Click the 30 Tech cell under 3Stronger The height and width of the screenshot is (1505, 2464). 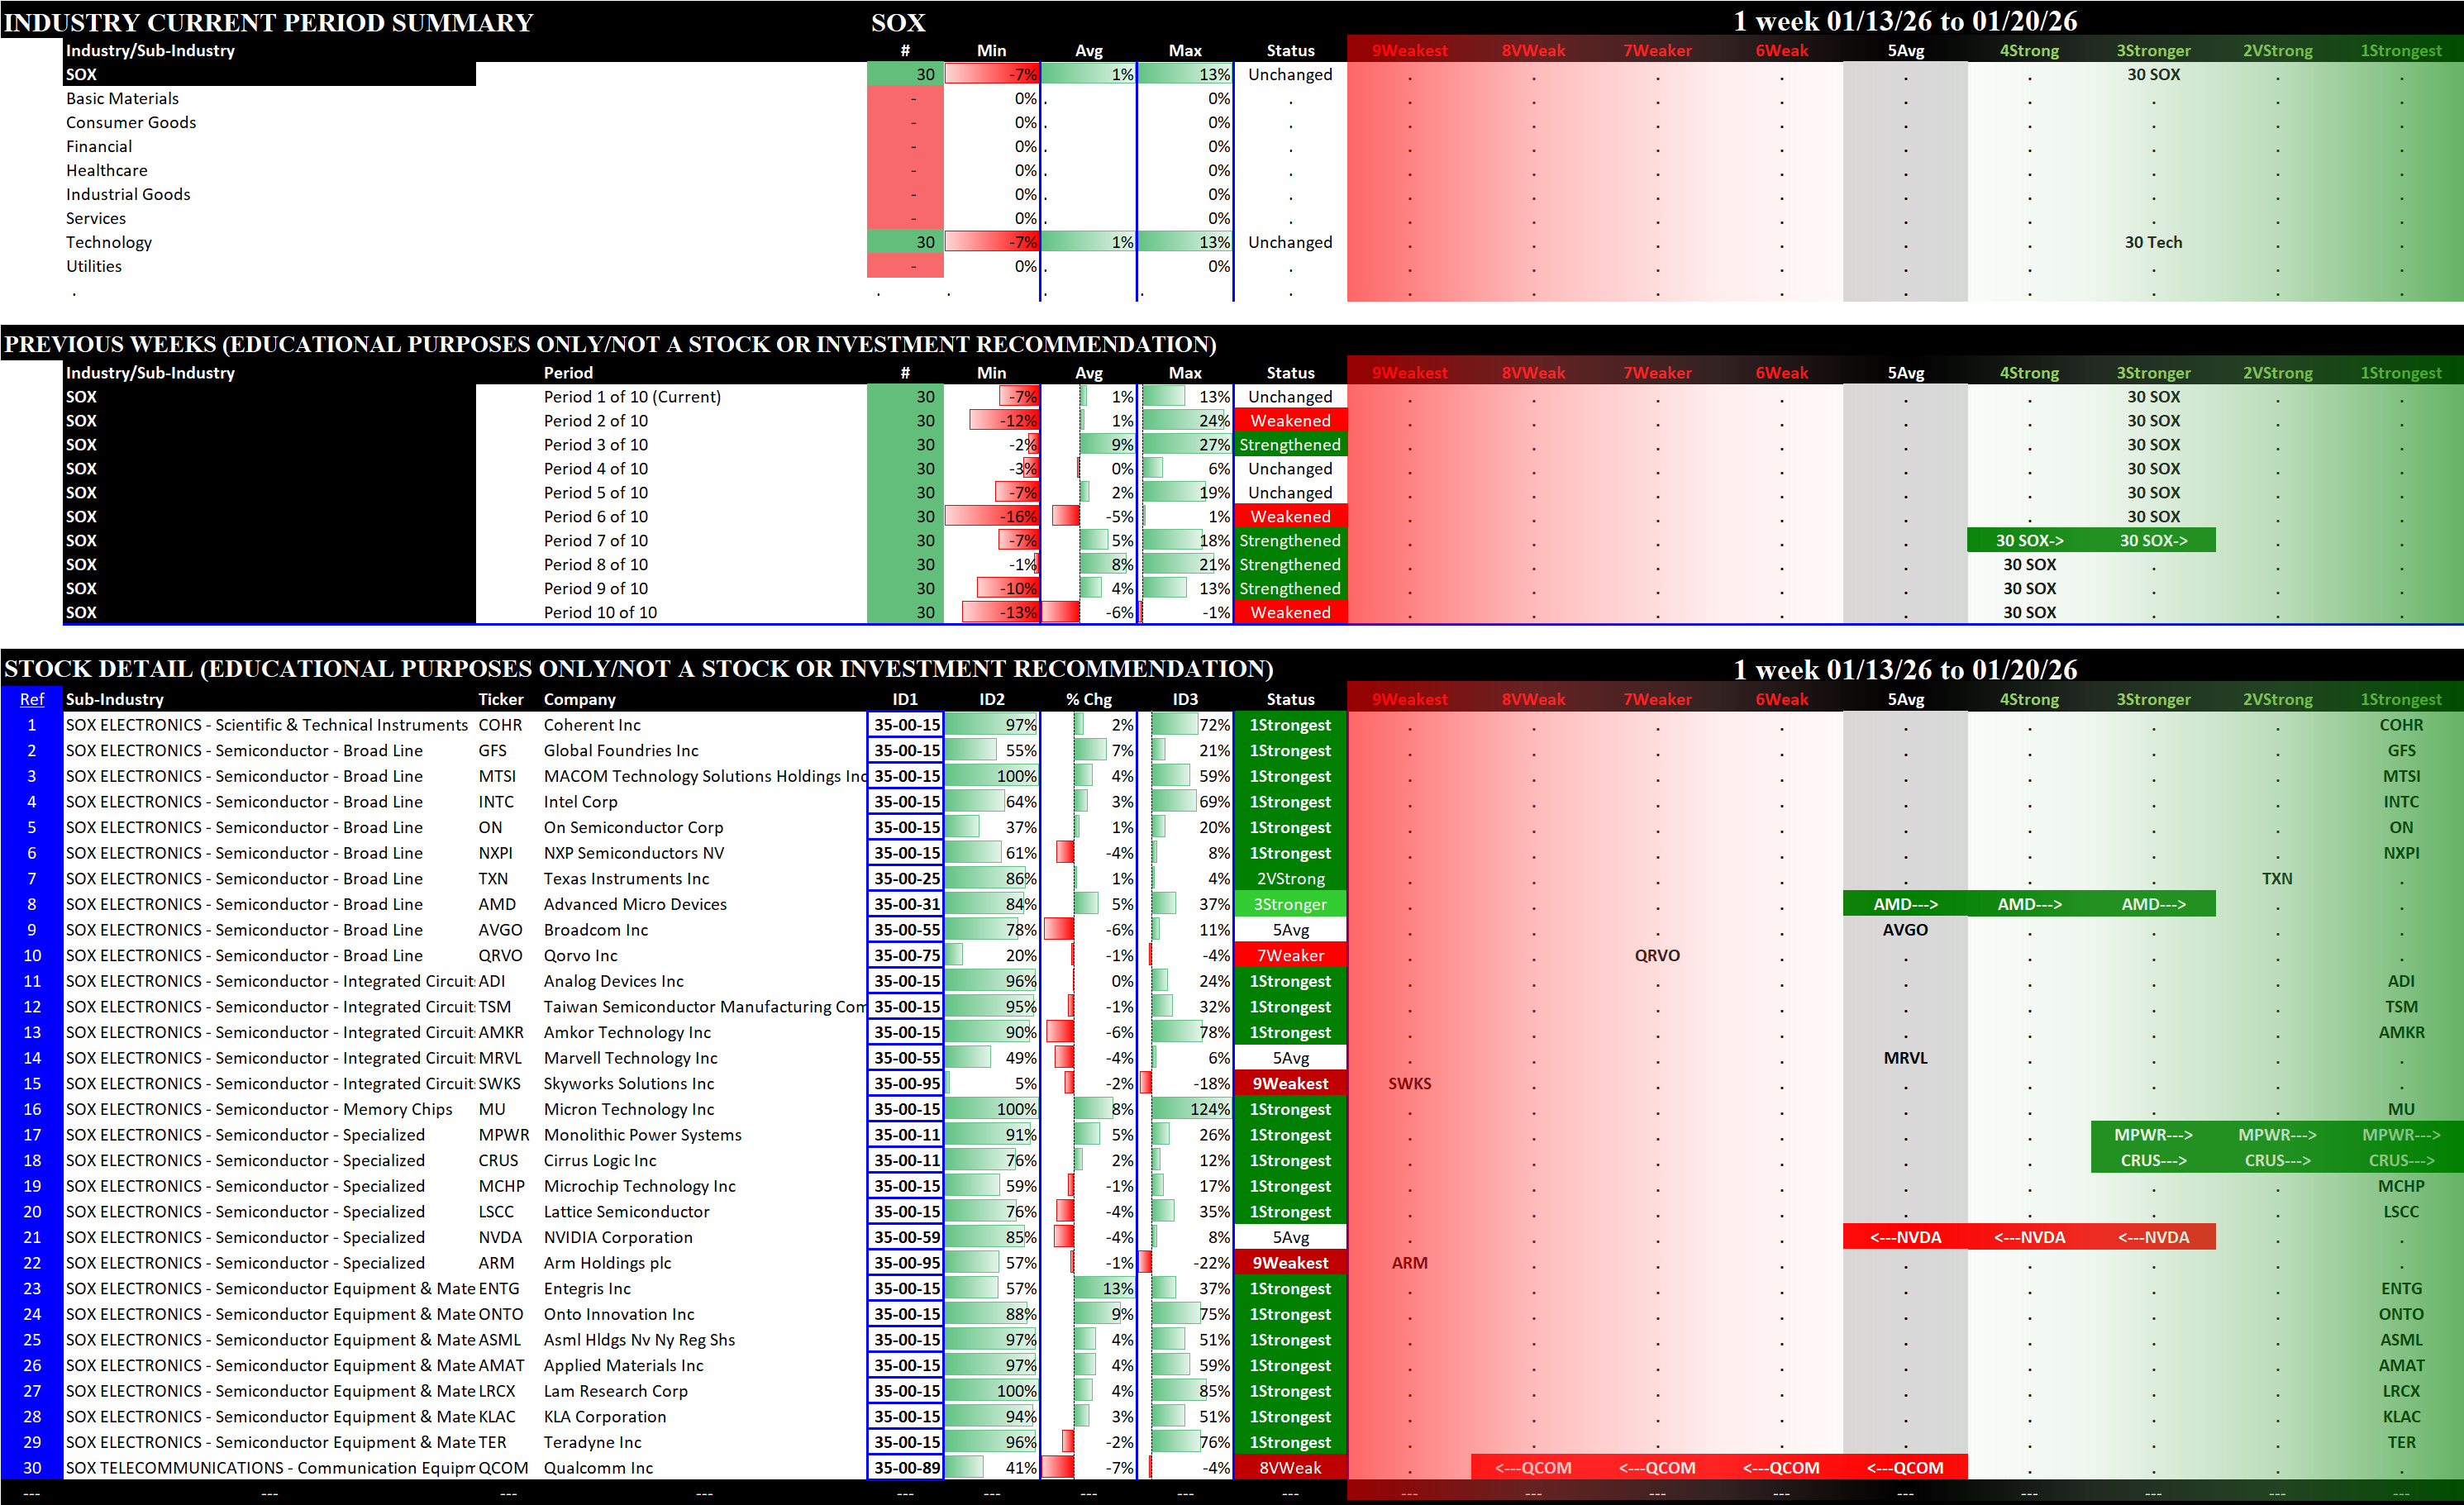click(x=2152, y=242)
